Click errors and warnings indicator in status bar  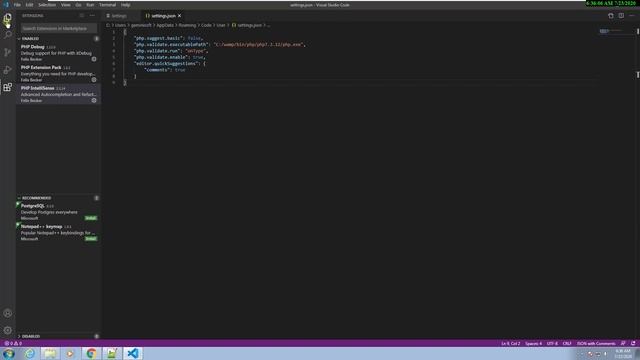[13, 343]
